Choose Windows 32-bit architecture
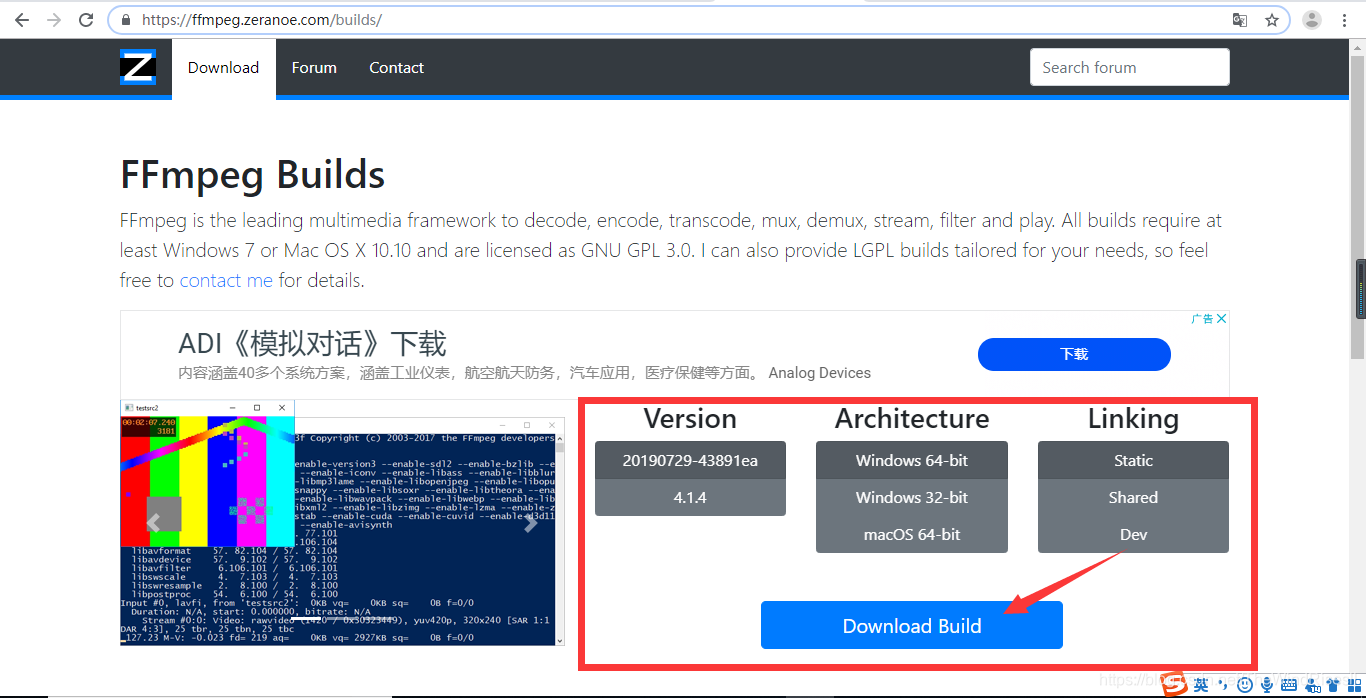1366x698 pixels. [912, 497]
